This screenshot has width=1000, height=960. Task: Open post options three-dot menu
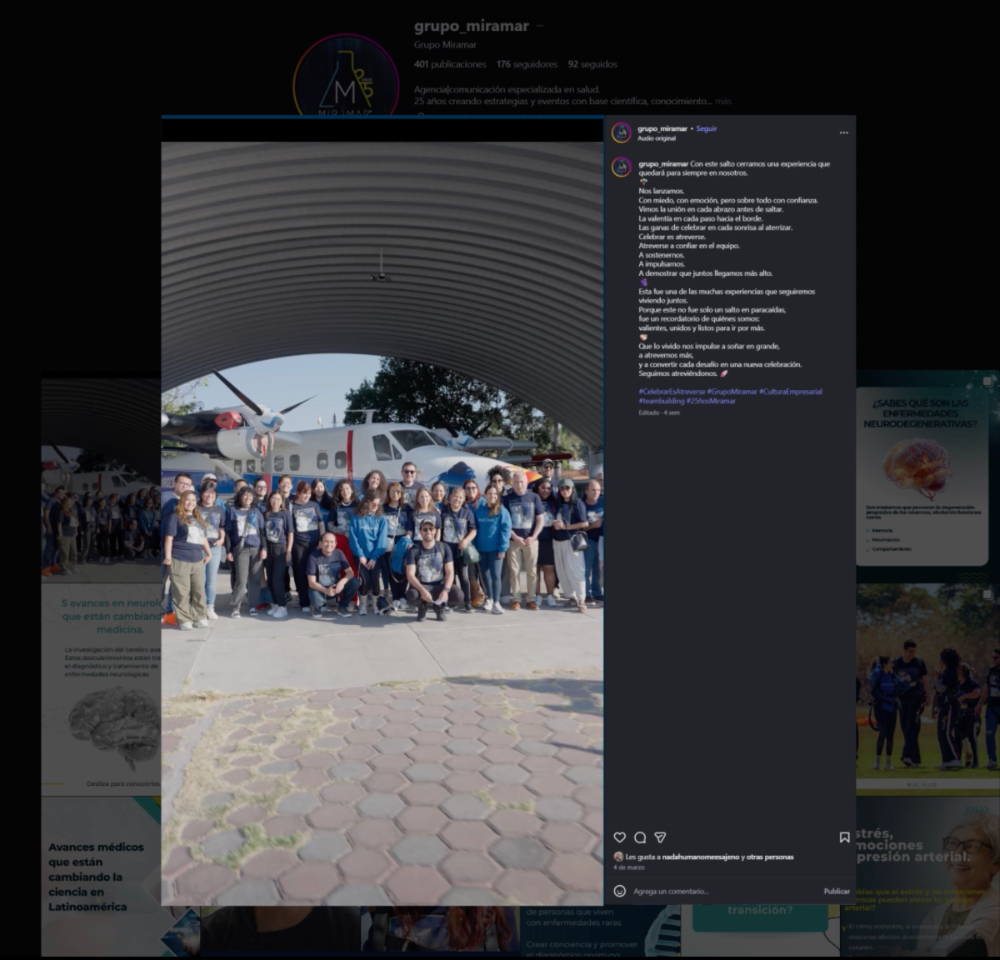(x=844, y=133)
